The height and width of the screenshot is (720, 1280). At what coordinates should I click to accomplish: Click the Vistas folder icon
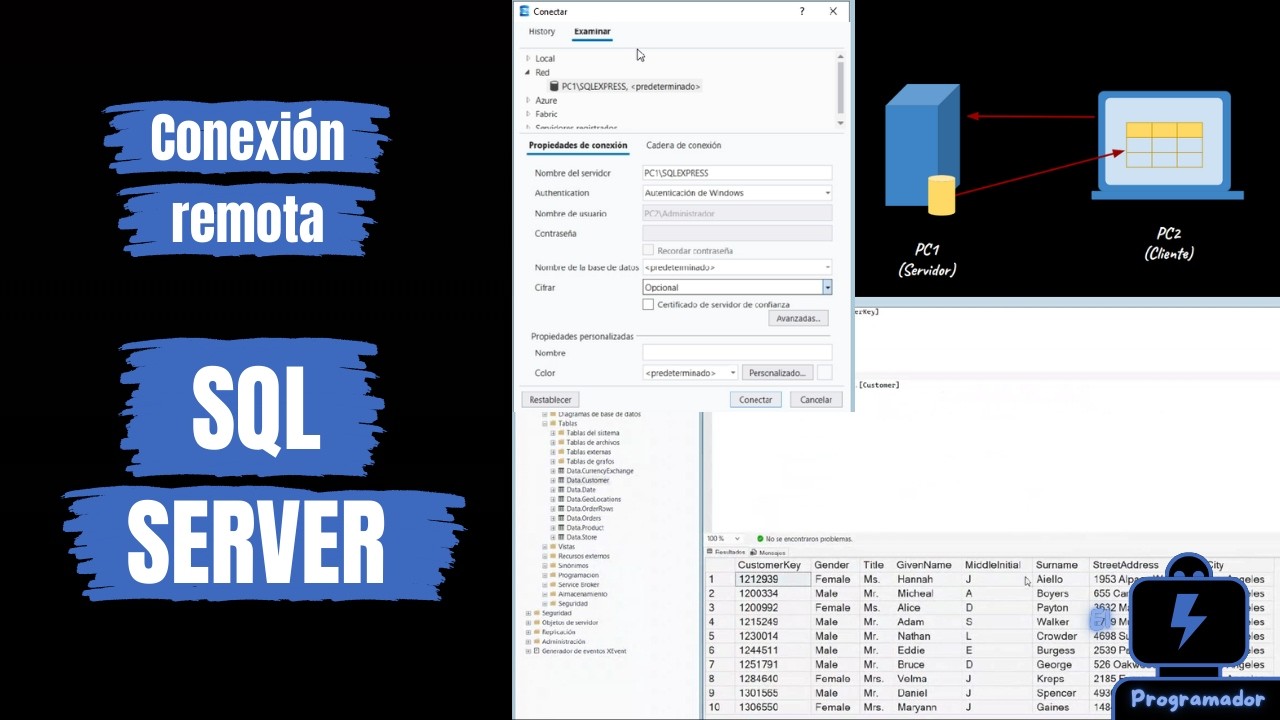click(x=554, y=547)
